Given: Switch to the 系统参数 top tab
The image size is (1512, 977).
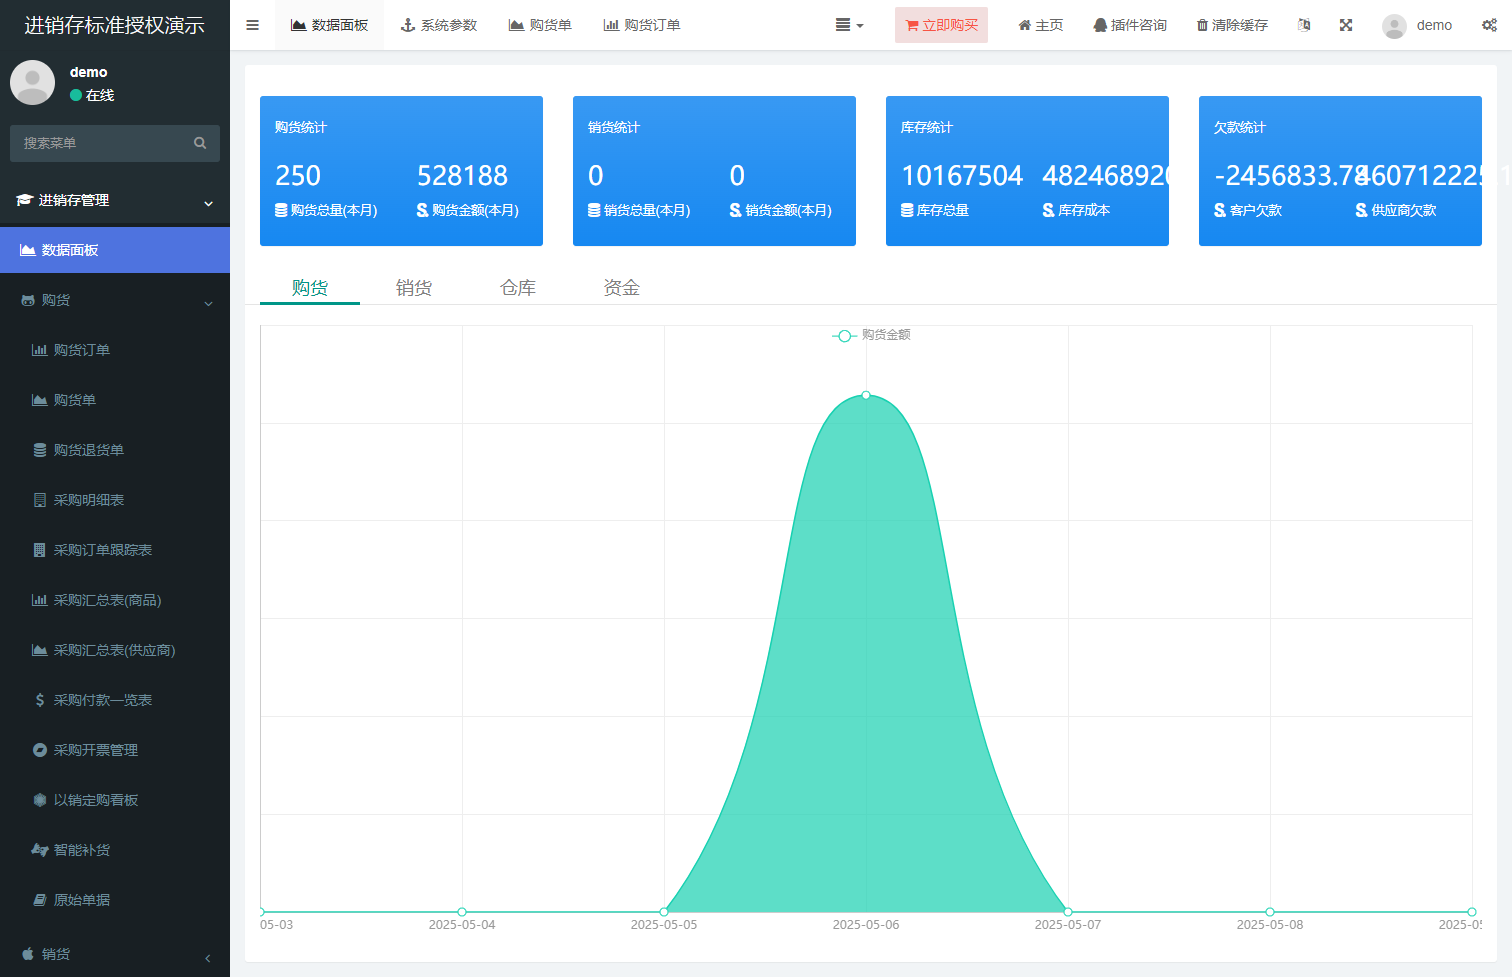Looking at the screenshot, I should [x=439, y=25].
